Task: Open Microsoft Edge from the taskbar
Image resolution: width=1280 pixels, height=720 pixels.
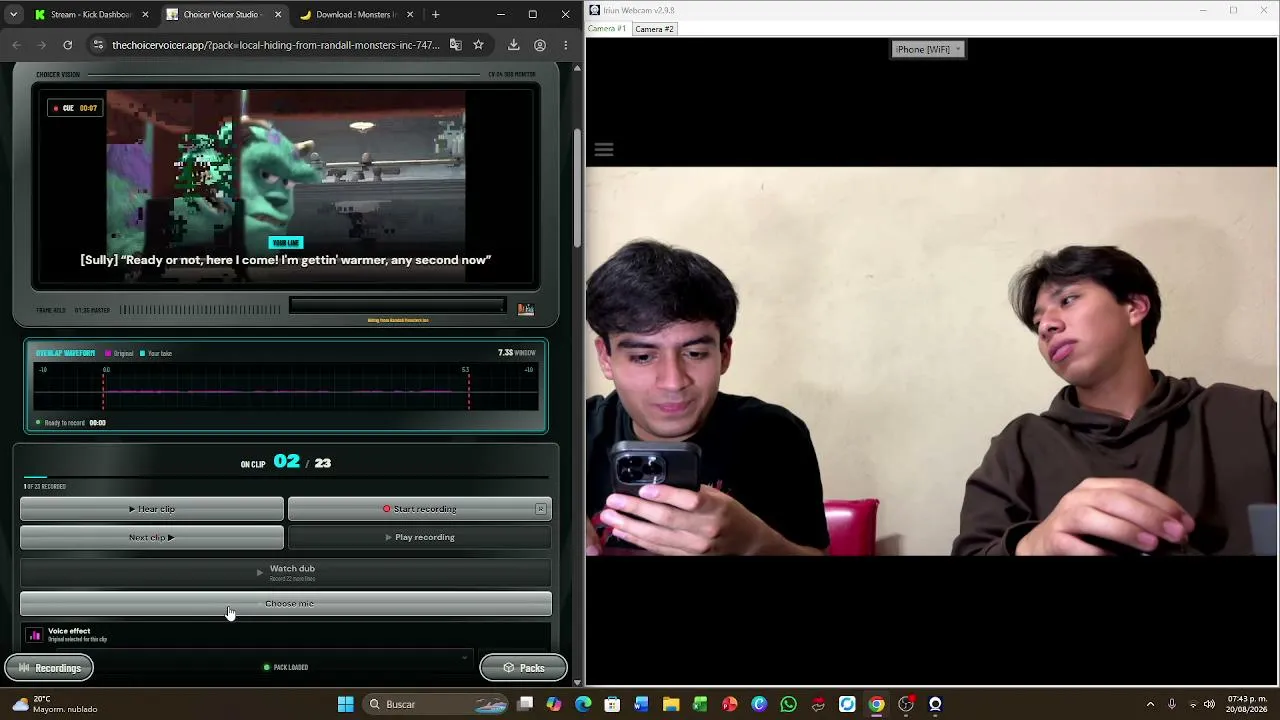Action: [583, 704]
